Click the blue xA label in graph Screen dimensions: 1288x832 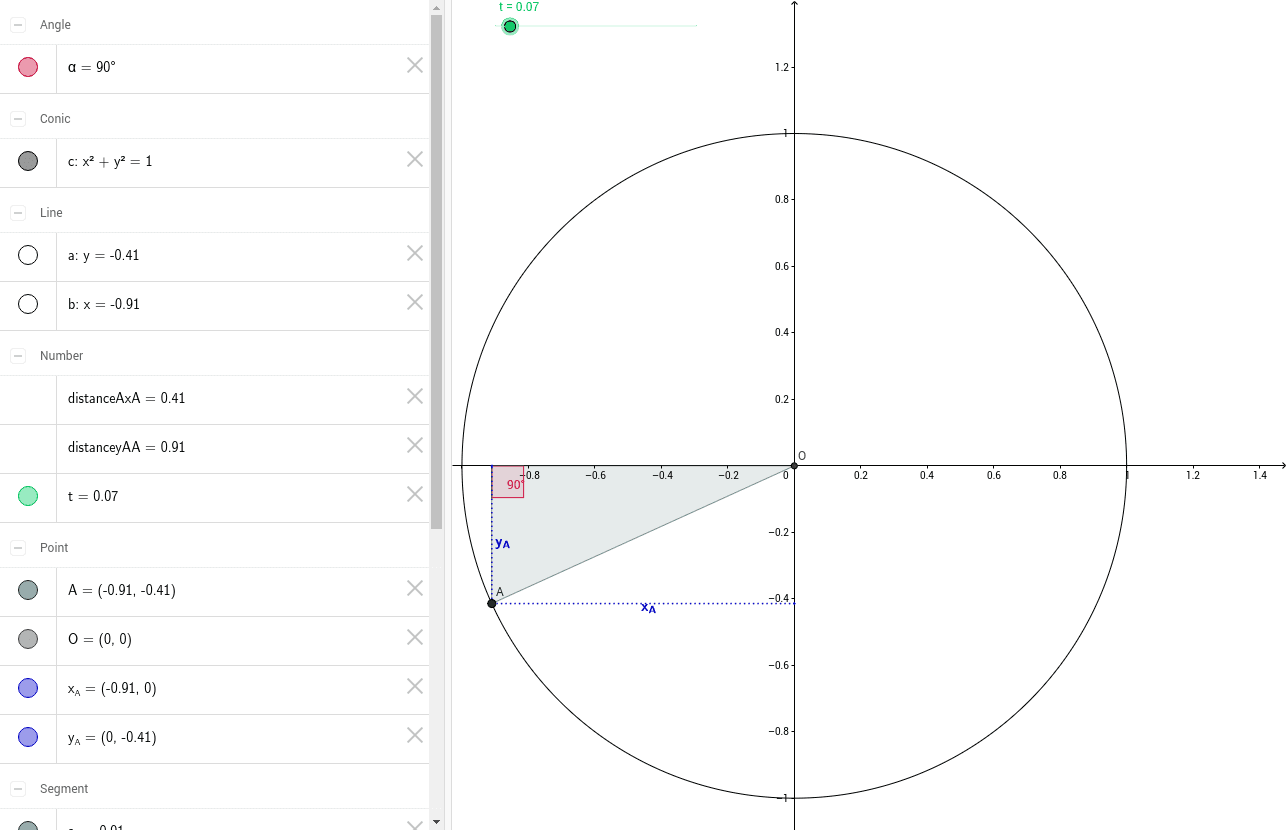tap(648, 608)
